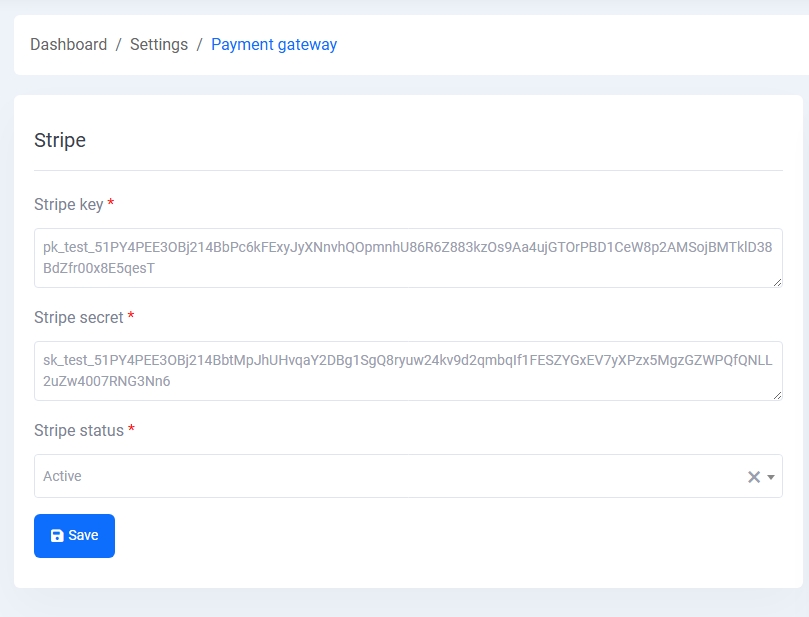The height and width of the screenshot is (617, 809).
Task: Click the save disk icon inside the Save button
Action: [57, 535]
